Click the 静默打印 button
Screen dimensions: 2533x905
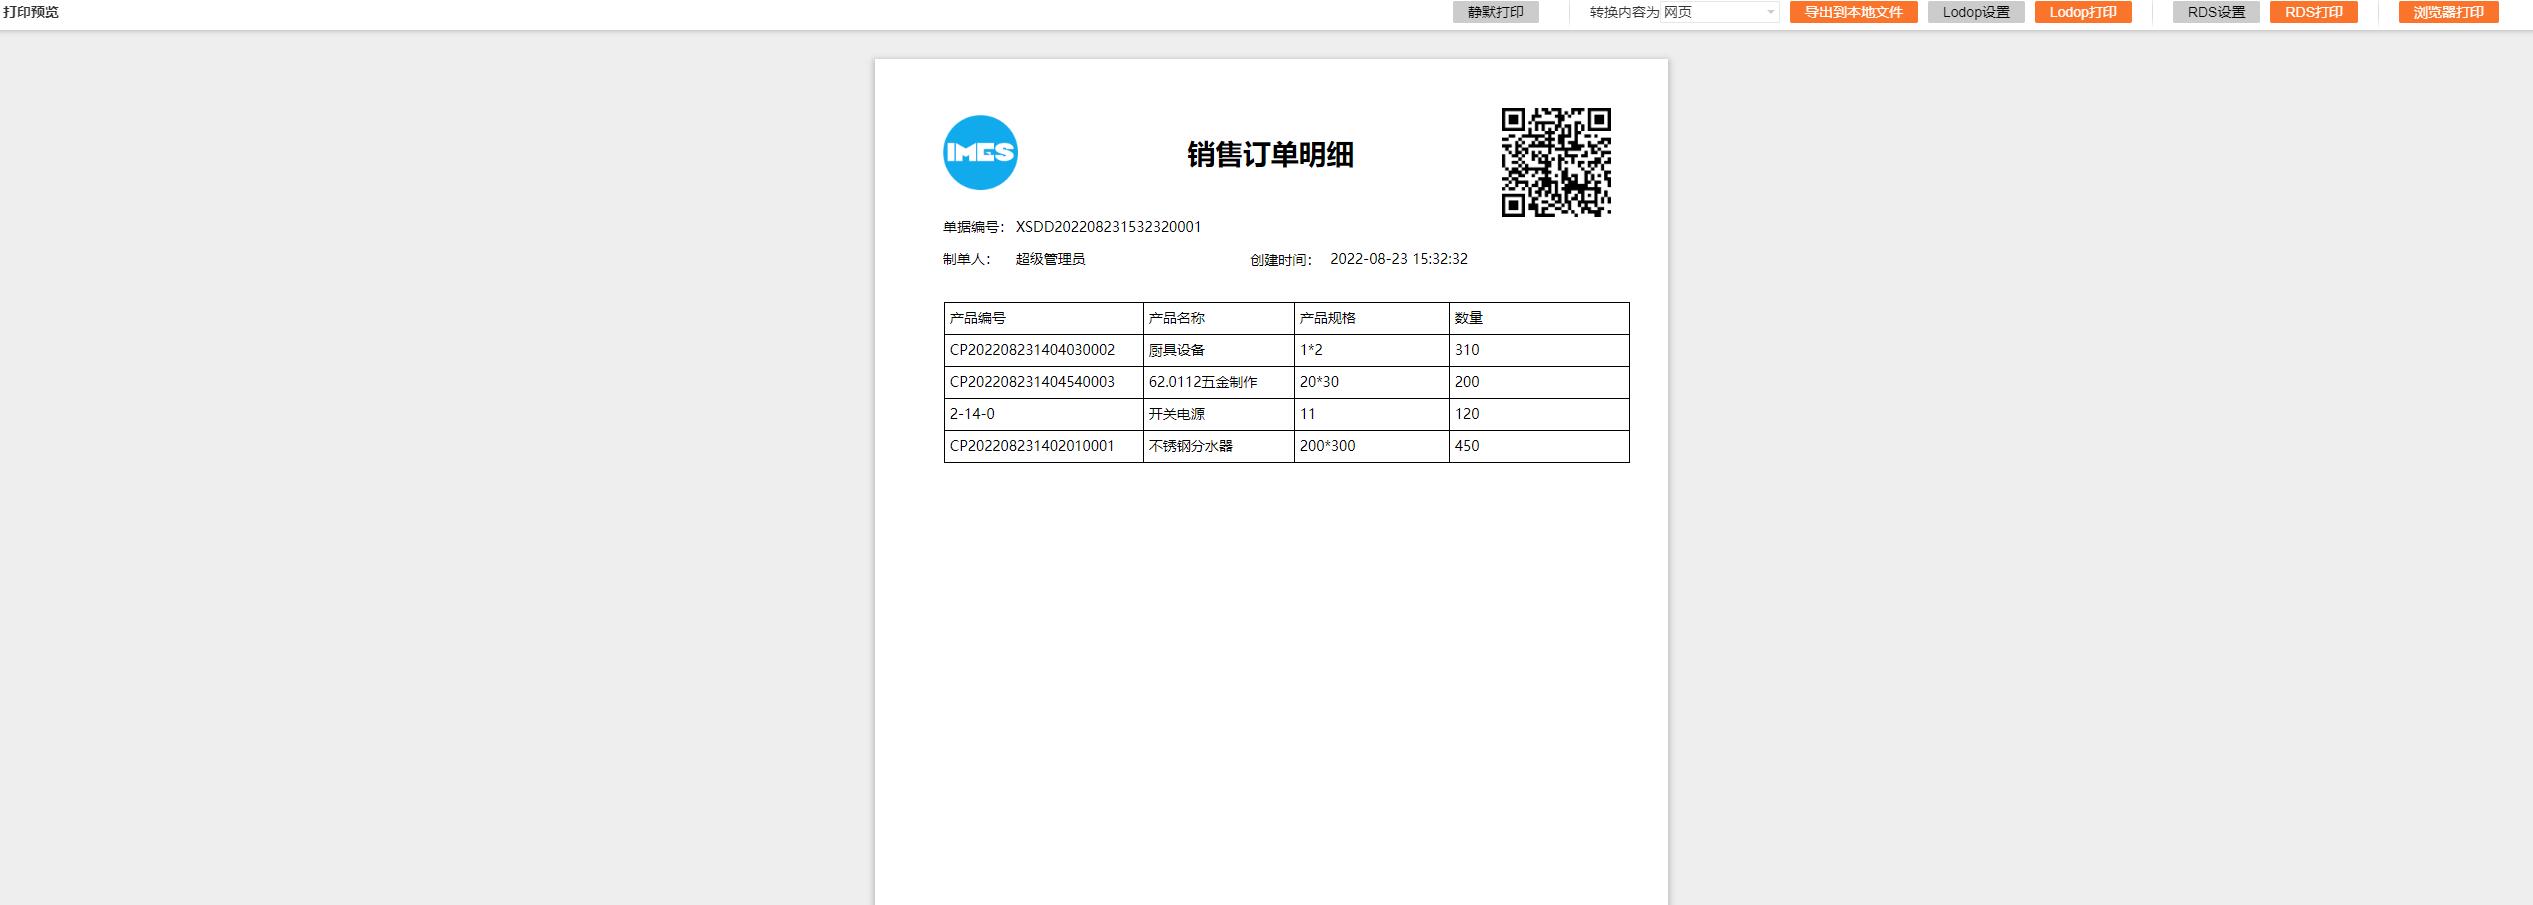coord(1495,12)
